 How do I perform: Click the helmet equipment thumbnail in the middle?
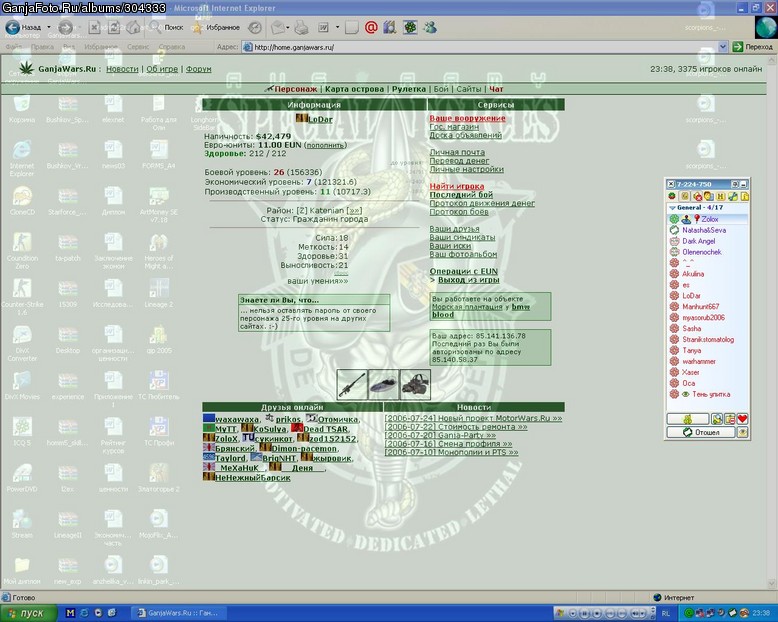(384, 384)
